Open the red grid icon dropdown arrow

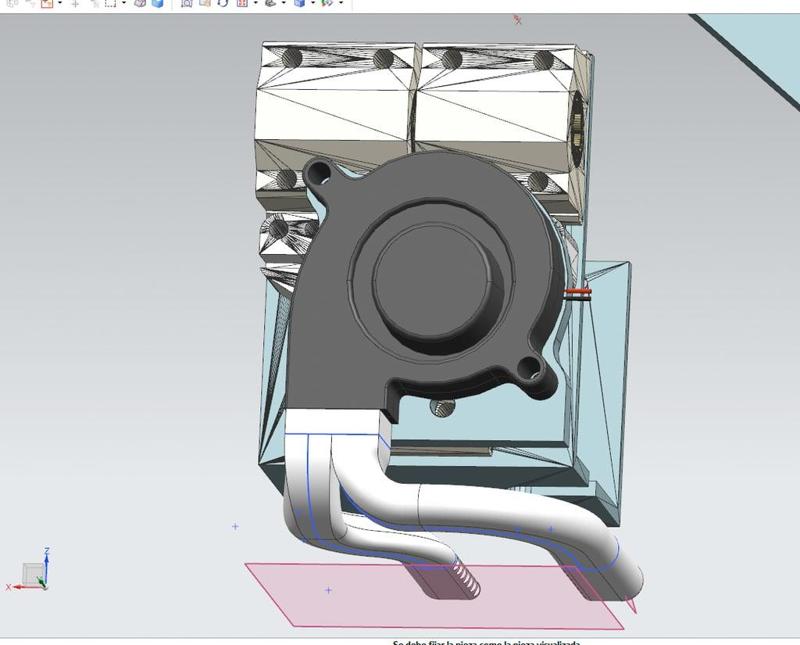(256, 3)
